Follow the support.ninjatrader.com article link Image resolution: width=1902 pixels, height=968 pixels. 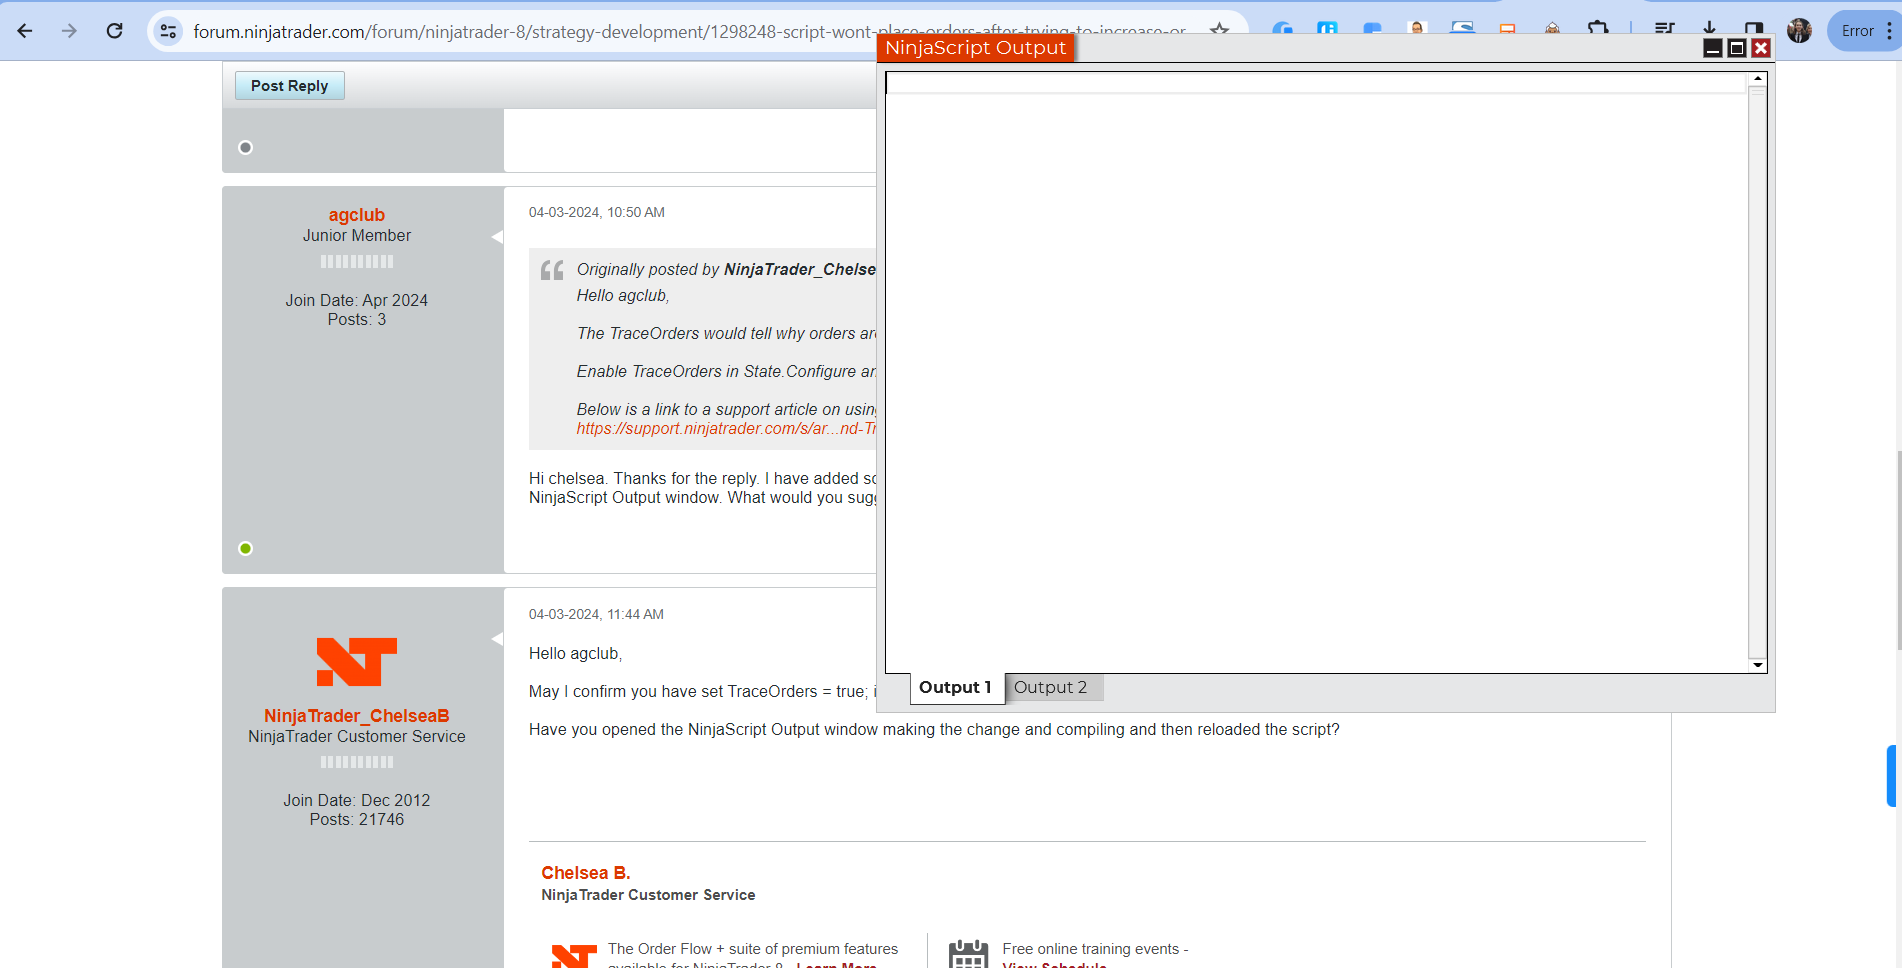pos(726,429)
